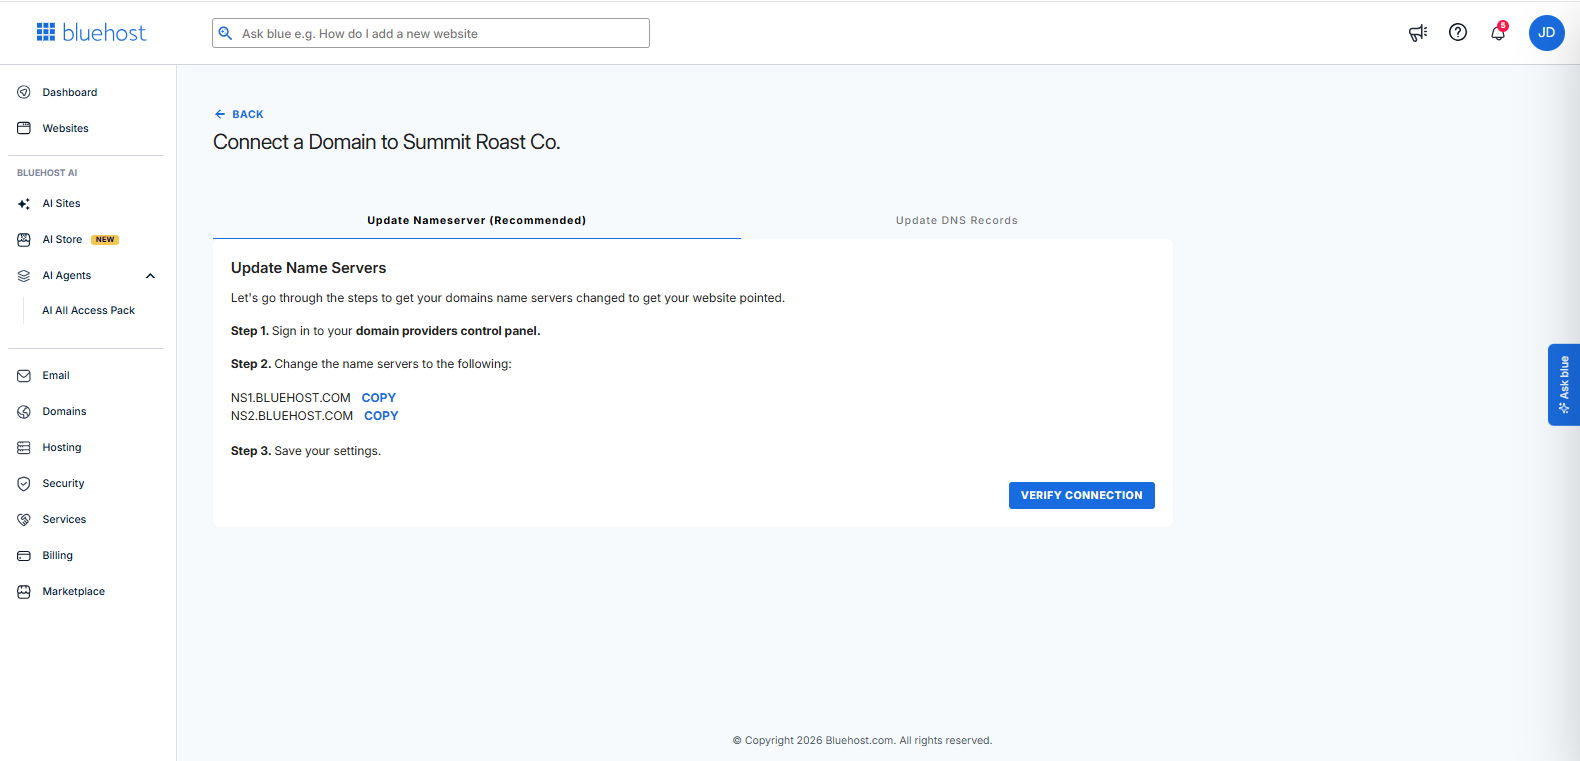Screen dimensions: 1580x761
Task: Click the Step 3 save settings text
Action: pos(306,451)
